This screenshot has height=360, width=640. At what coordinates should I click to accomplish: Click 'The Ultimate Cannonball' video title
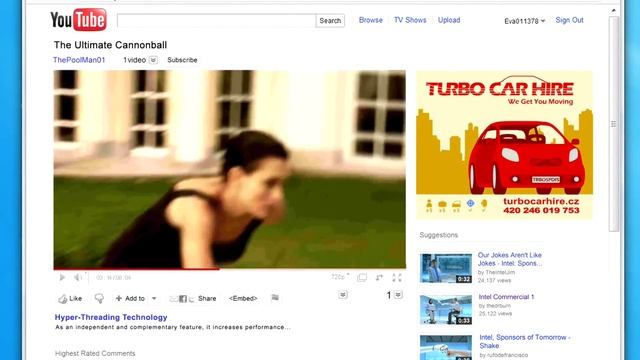tap(110, 45)
